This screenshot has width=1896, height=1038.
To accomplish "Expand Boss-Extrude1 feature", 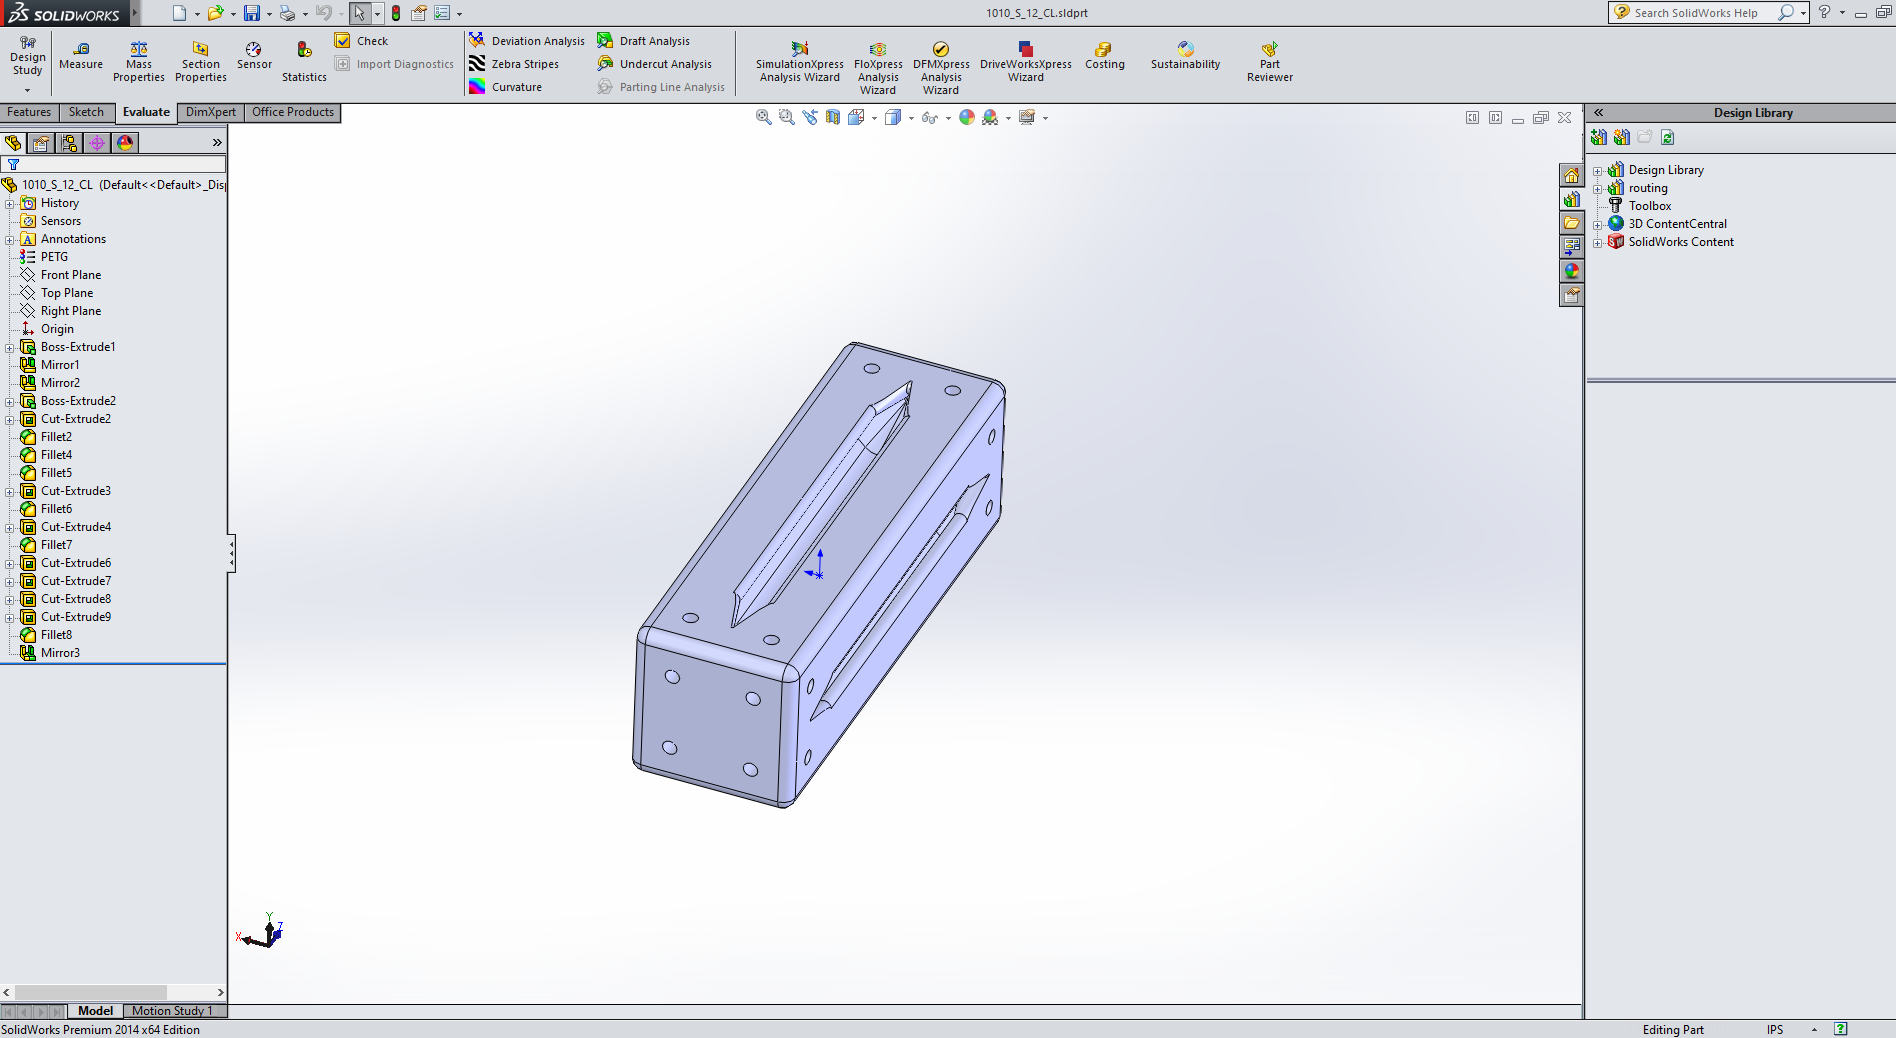I will click(10, 348).
